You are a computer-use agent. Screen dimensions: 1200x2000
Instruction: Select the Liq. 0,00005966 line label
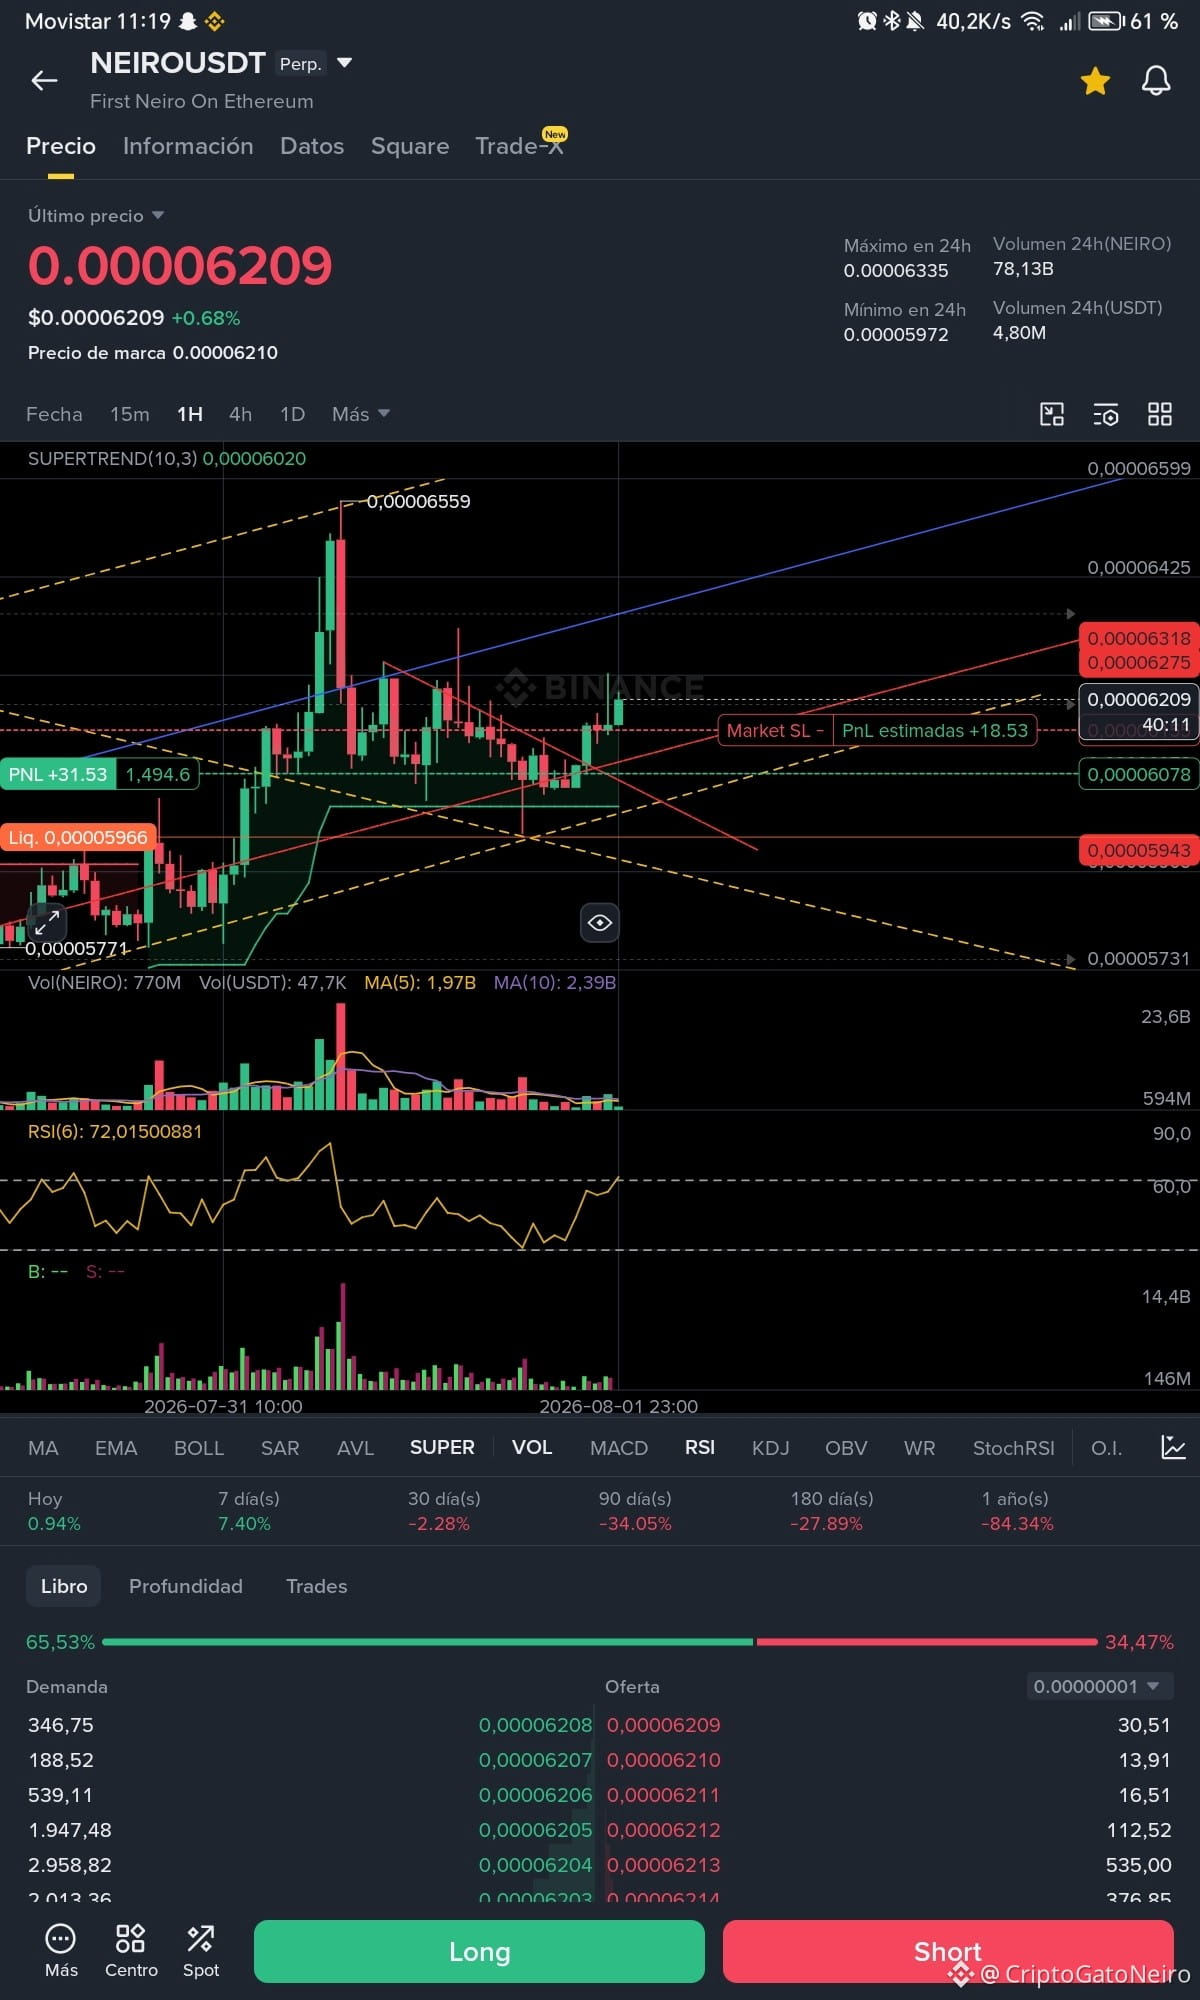click(78, 837)
